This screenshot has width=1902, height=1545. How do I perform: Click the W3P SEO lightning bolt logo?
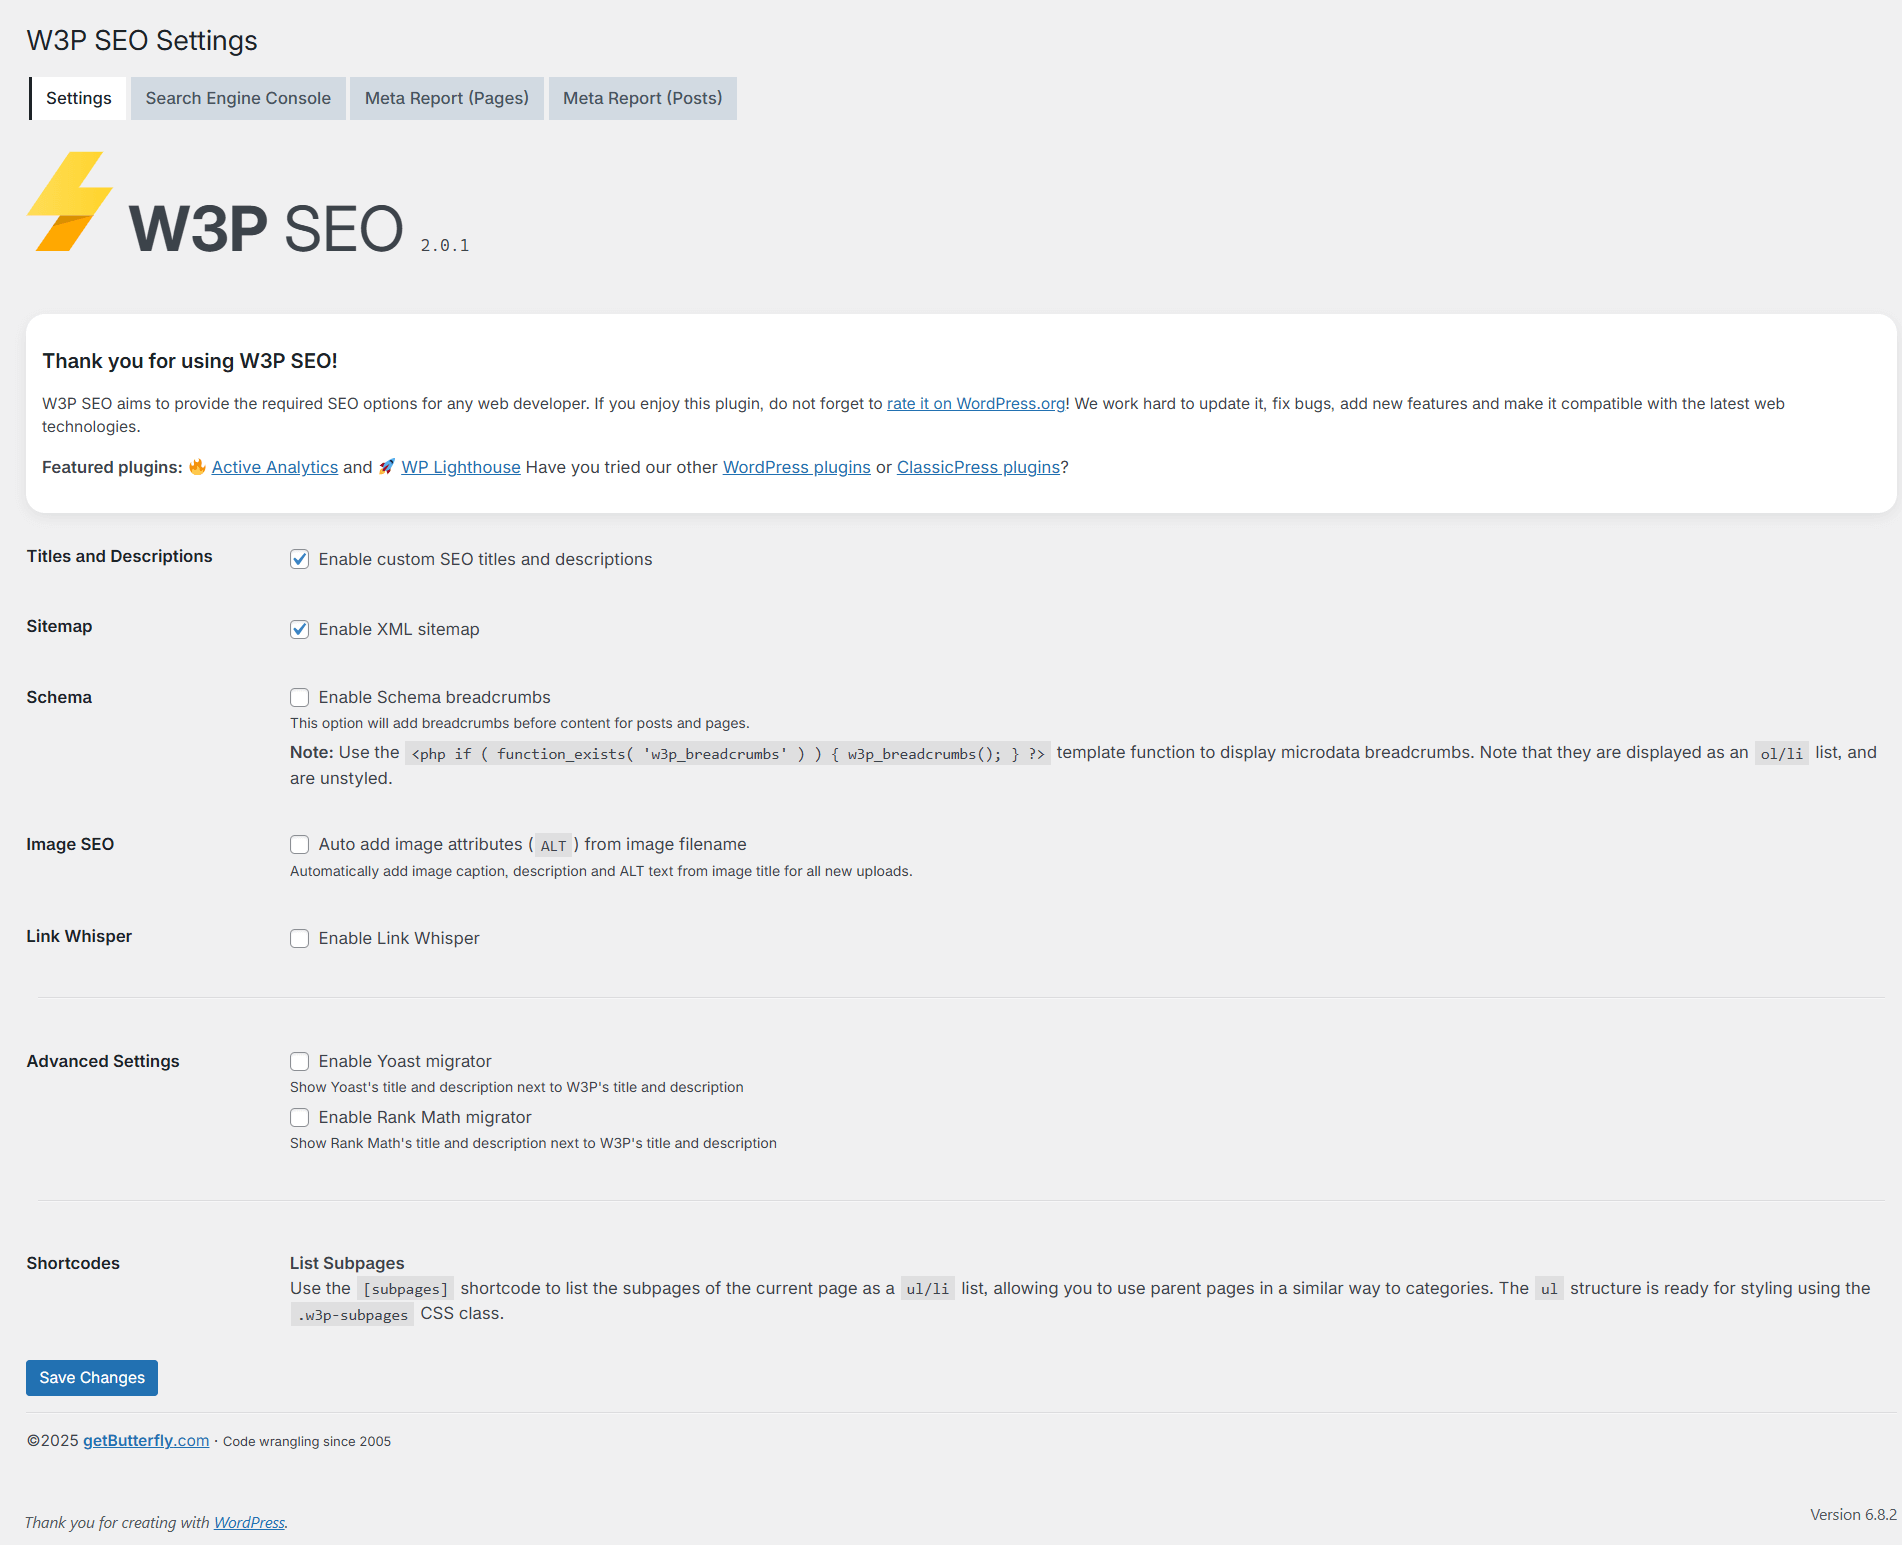(x=69, y=202)
